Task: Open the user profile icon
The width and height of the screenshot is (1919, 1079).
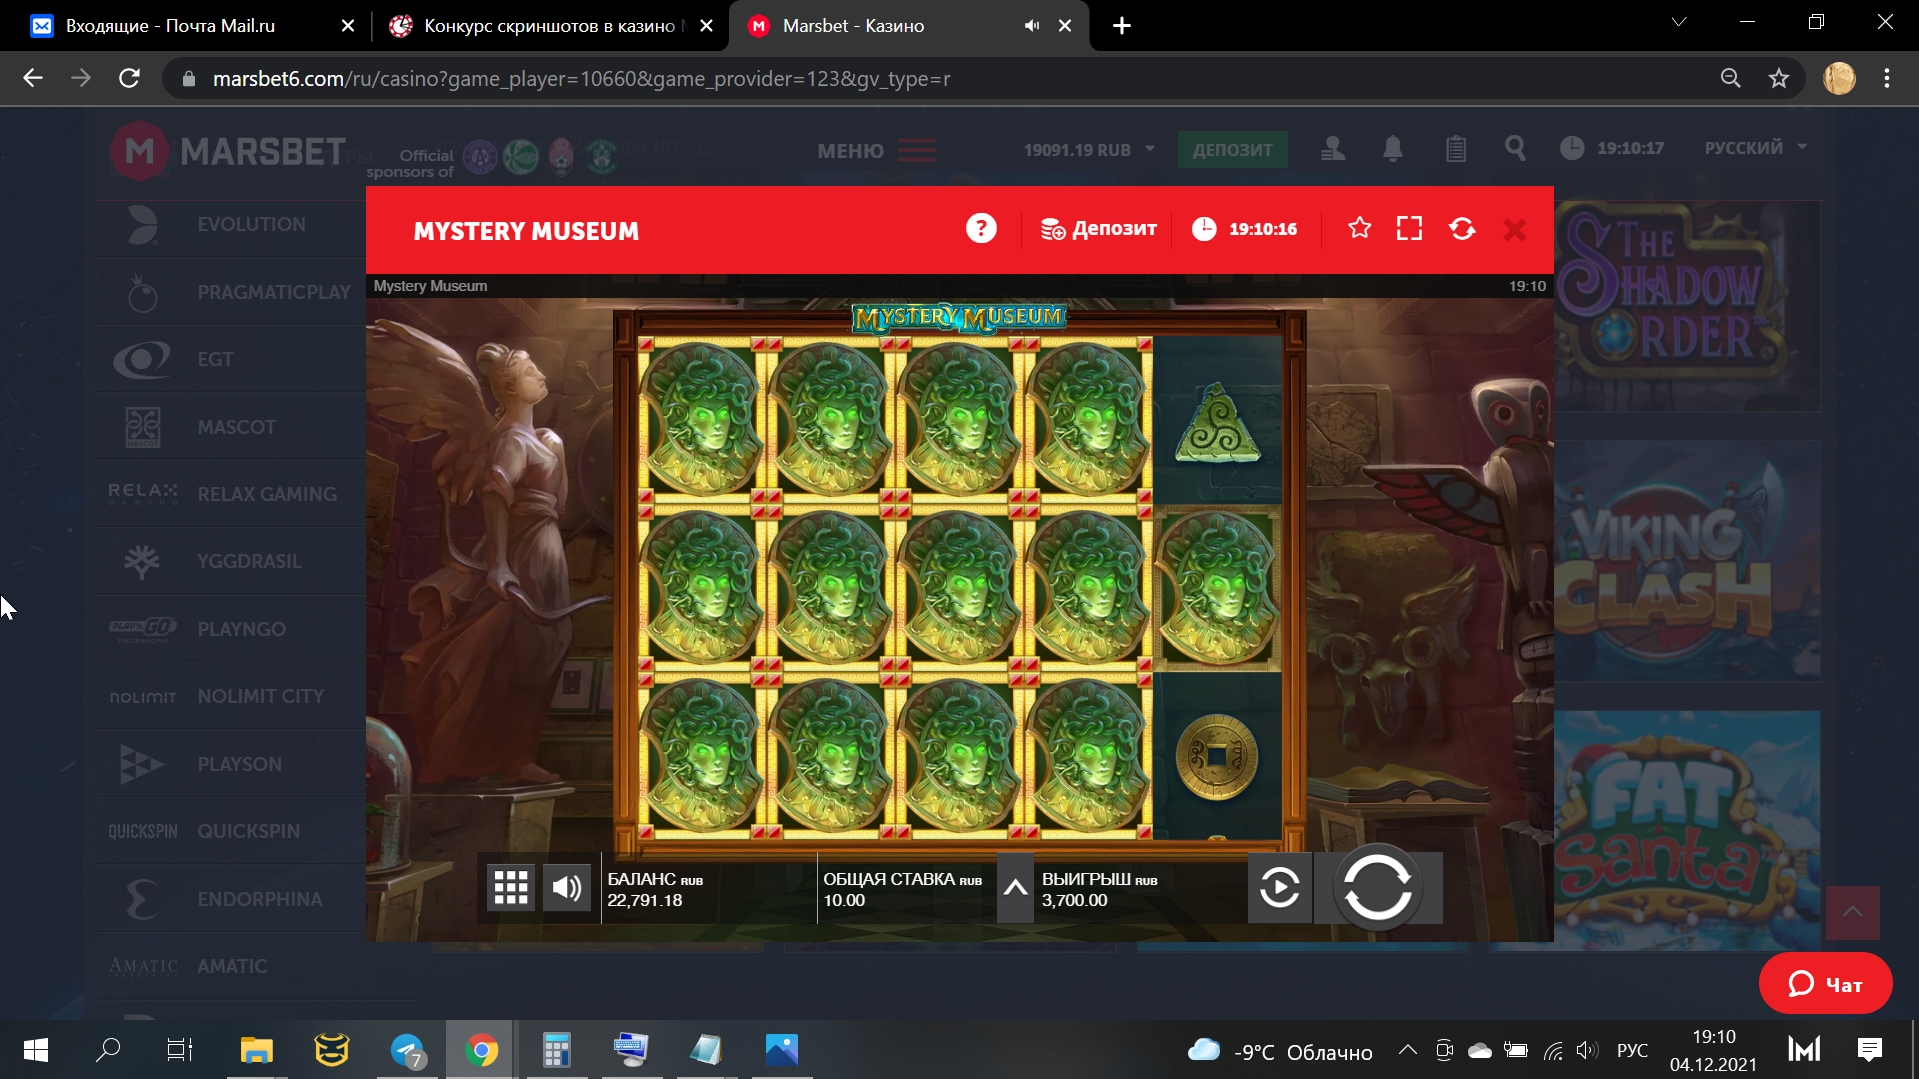Action: (1332, 149)
